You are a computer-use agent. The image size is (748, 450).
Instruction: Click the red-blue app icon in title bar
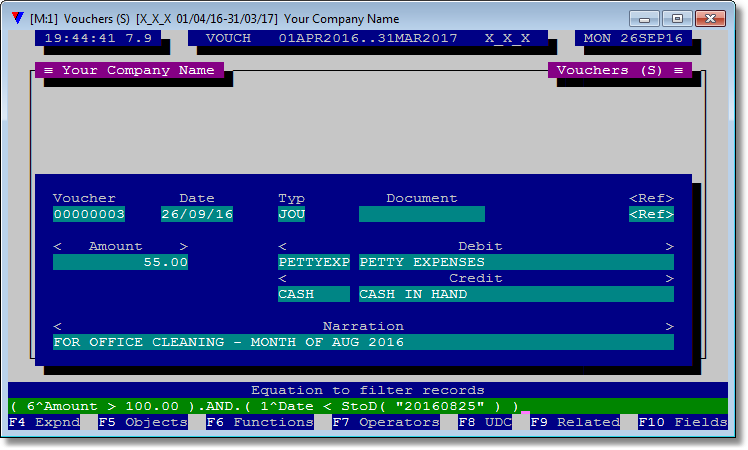tap(18, 19)
